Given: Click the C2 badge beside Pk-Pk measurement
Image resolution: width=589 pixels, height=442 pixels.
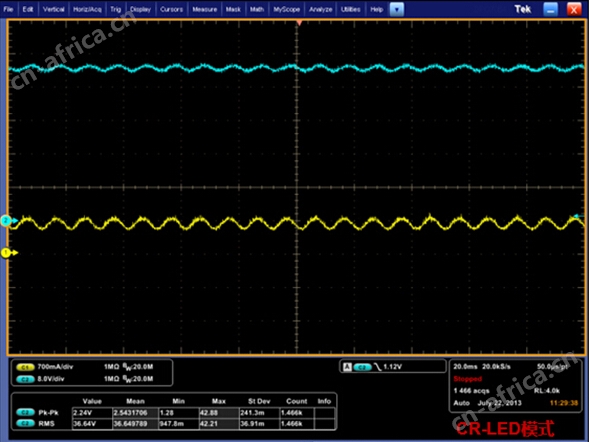Looking at the screenshot, I should 25,413.
